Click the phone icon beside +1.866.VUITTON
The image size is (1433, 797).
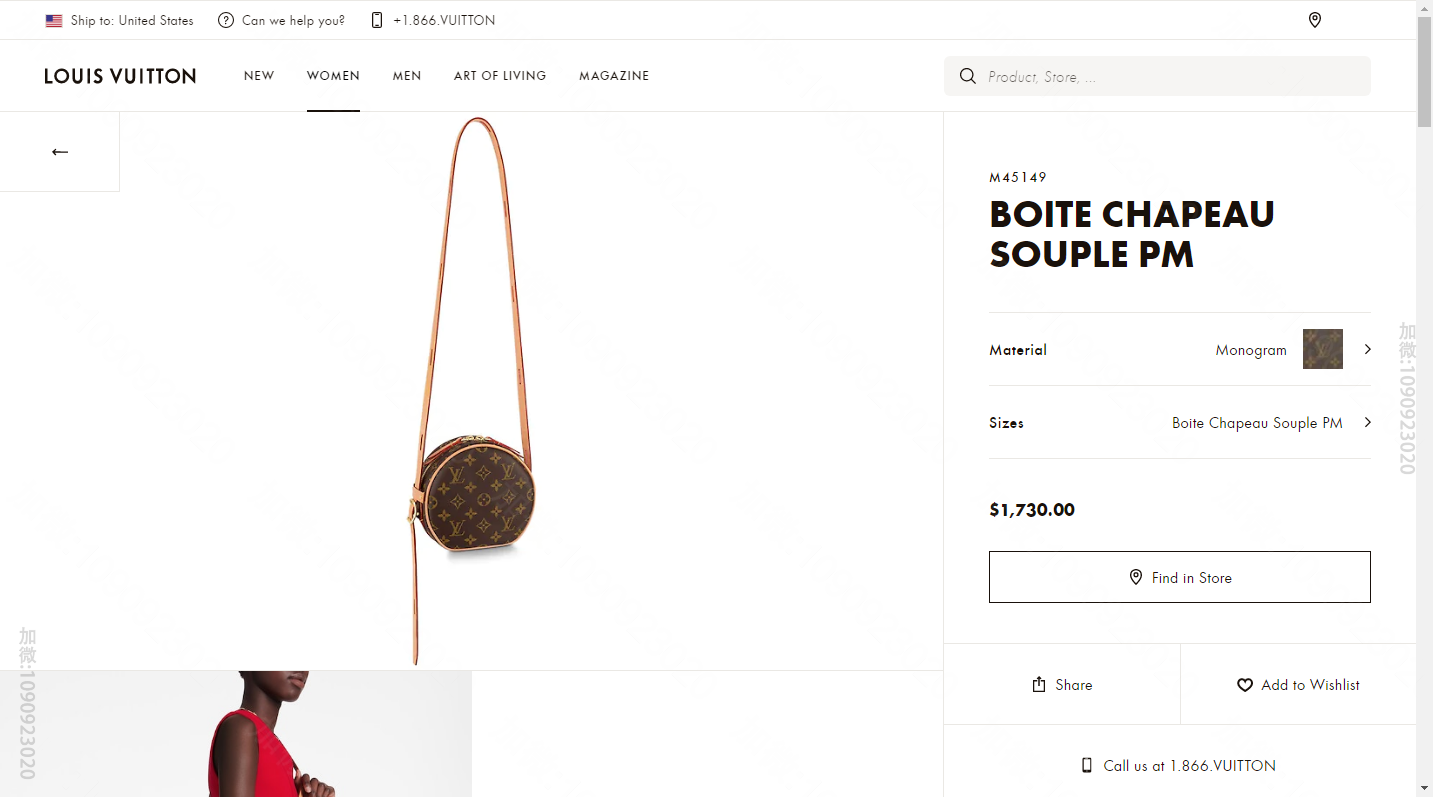coord(377,20)
